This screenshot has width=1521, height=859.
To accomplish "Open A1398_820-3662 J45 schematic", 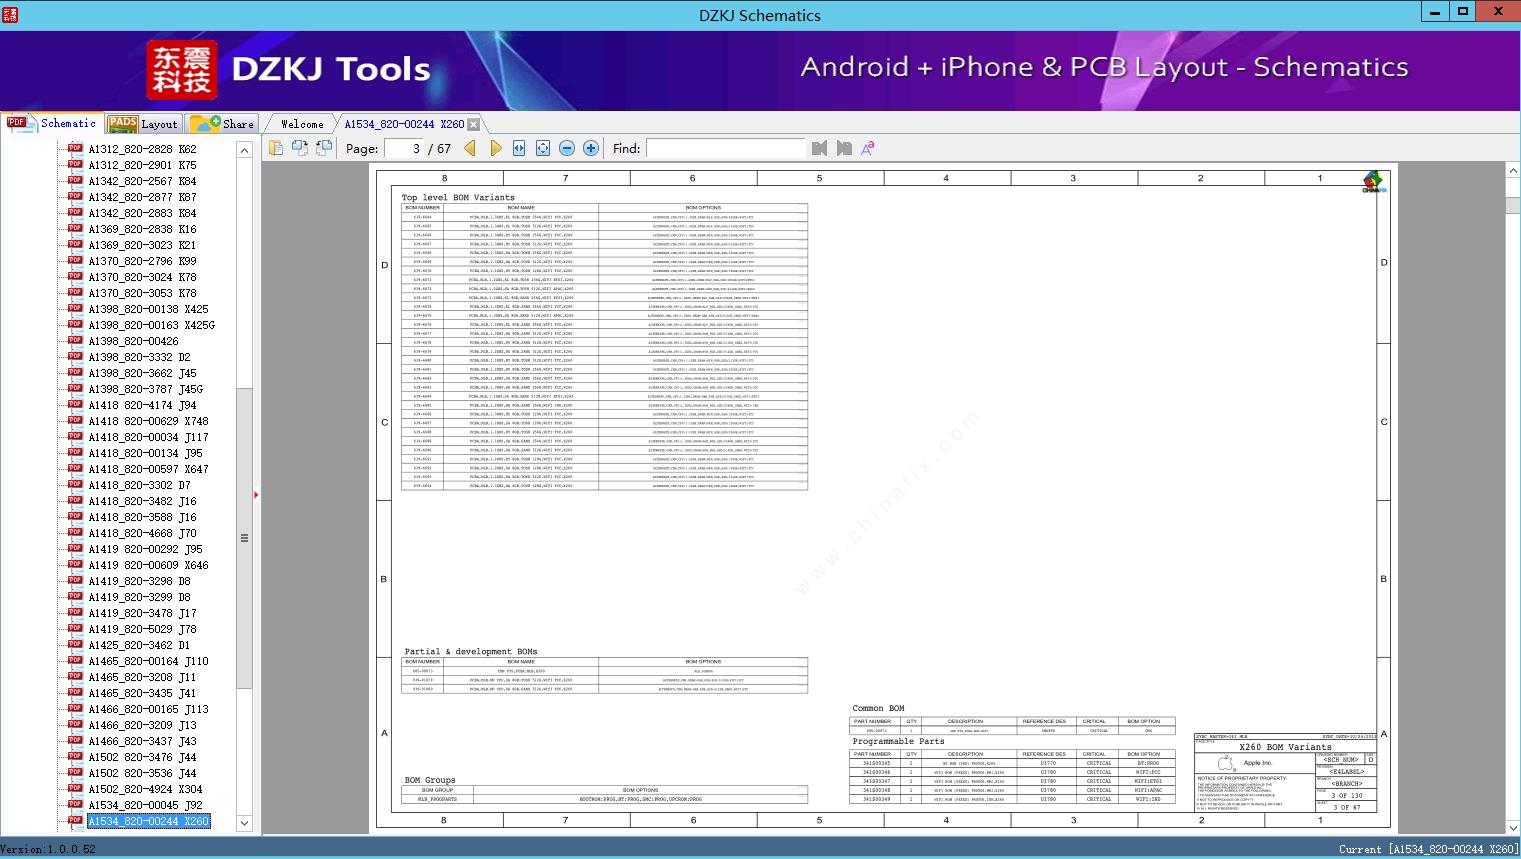I will tap(142, 373).
